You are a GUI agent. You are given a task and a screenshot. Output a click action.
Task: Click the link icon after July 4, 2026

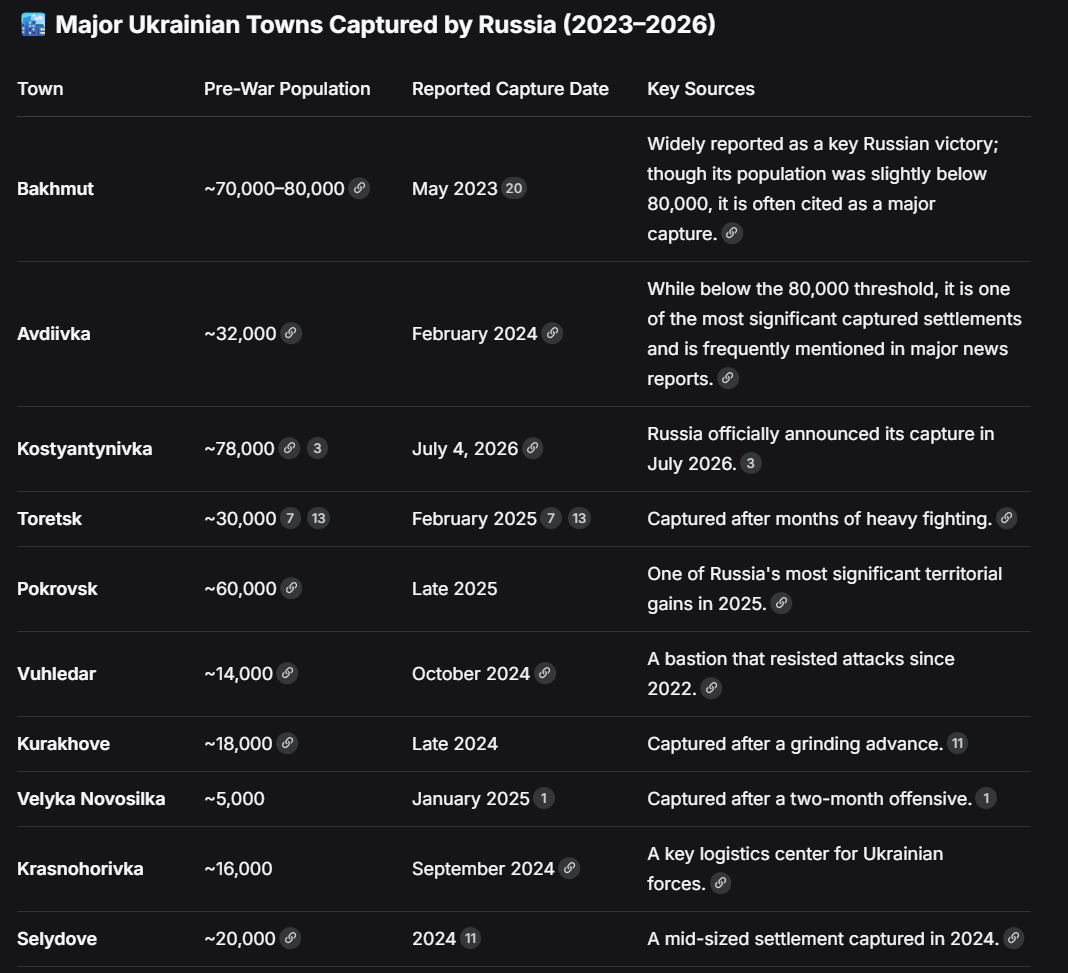coord(533,448)
